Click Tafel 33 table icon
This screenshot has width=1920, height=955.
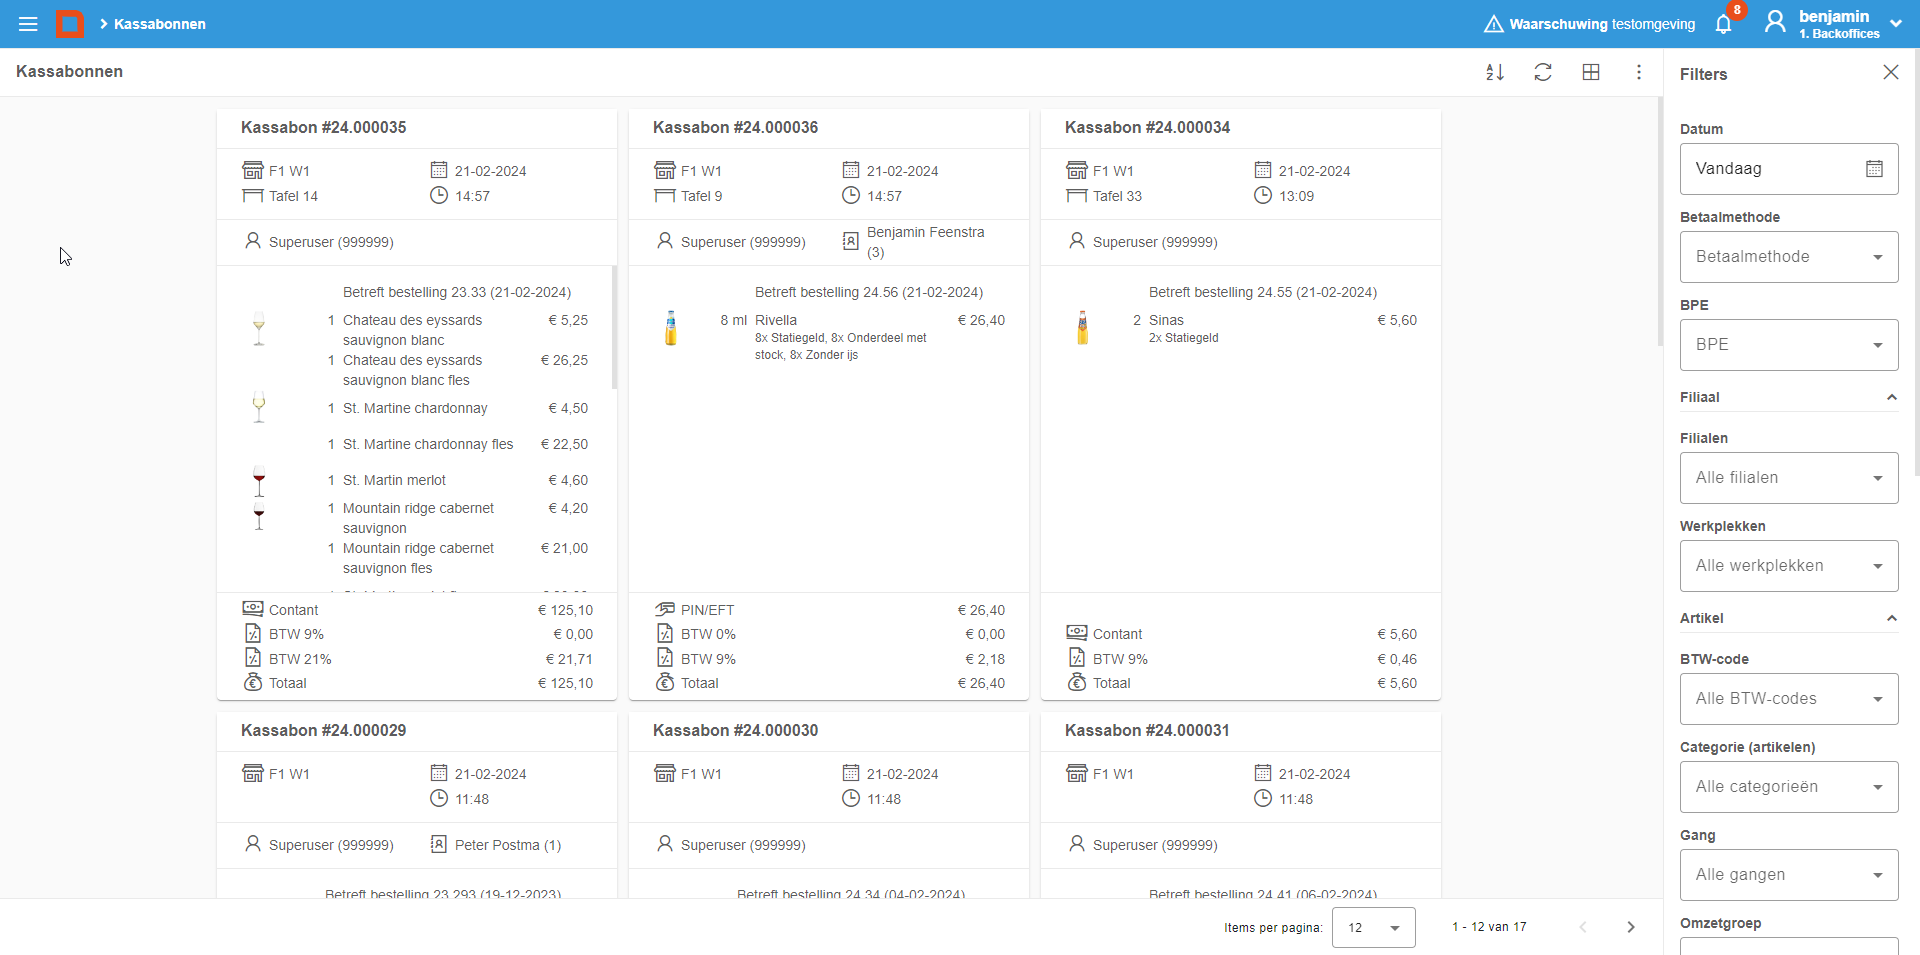coord(1077,196)
